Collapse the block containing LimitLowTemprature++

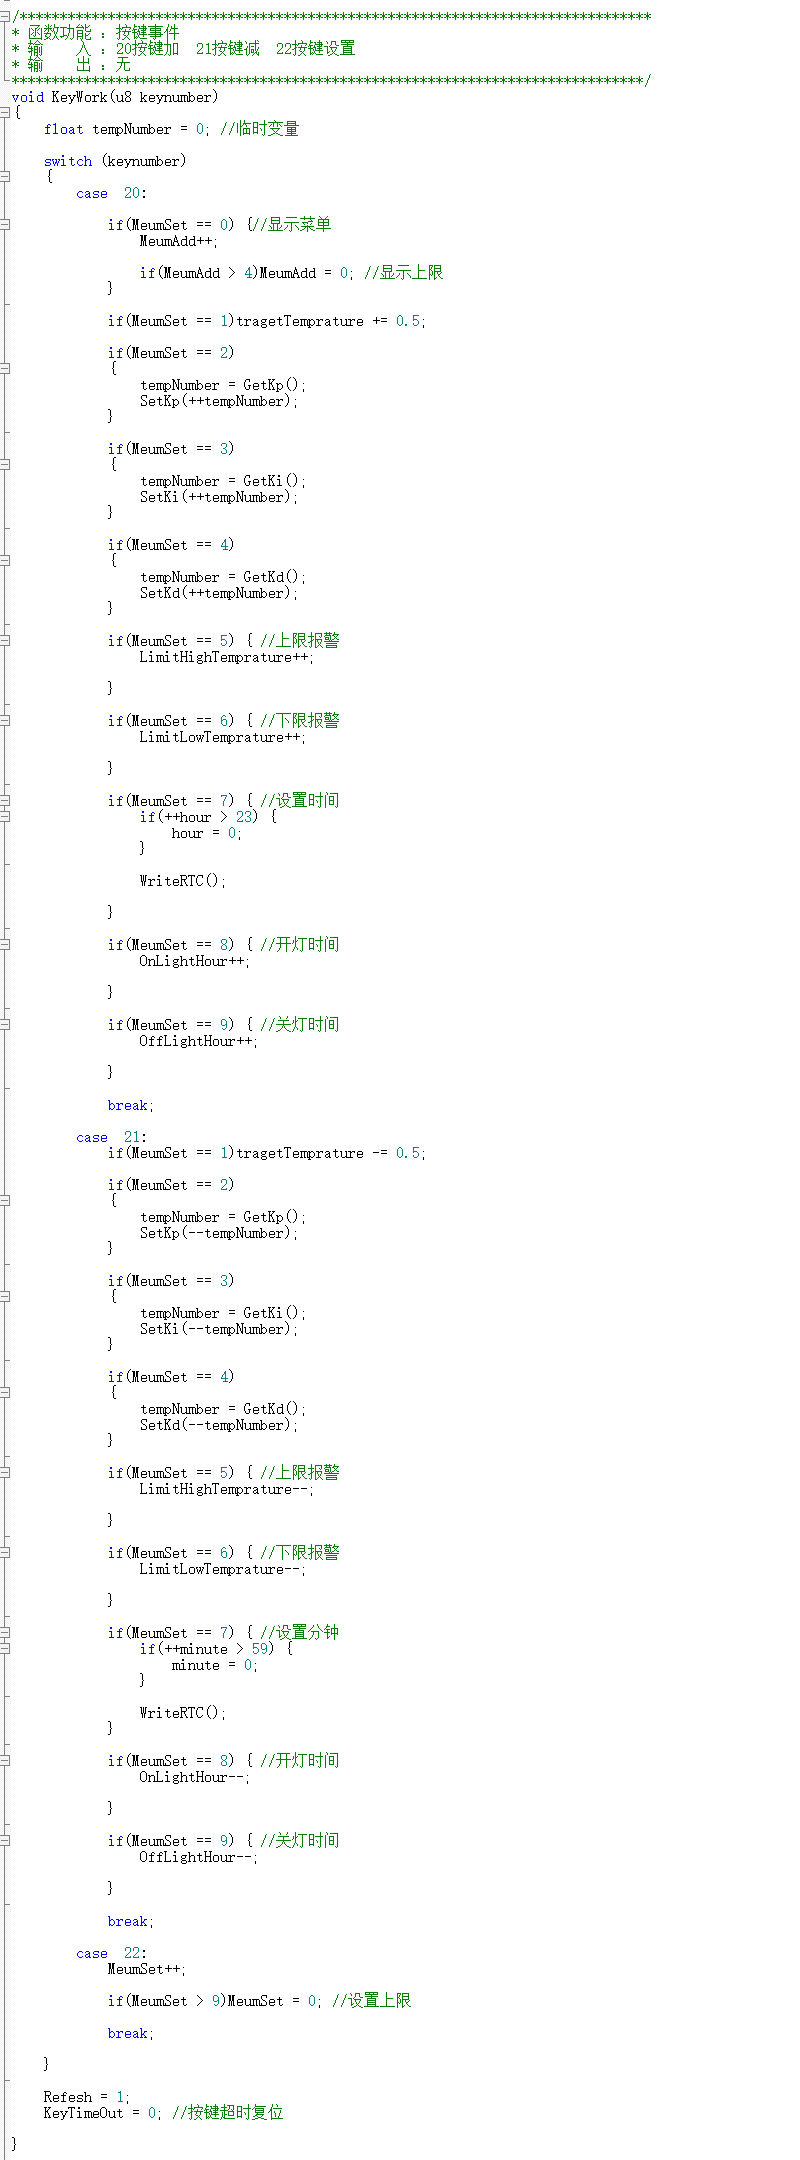click(5, 721)
